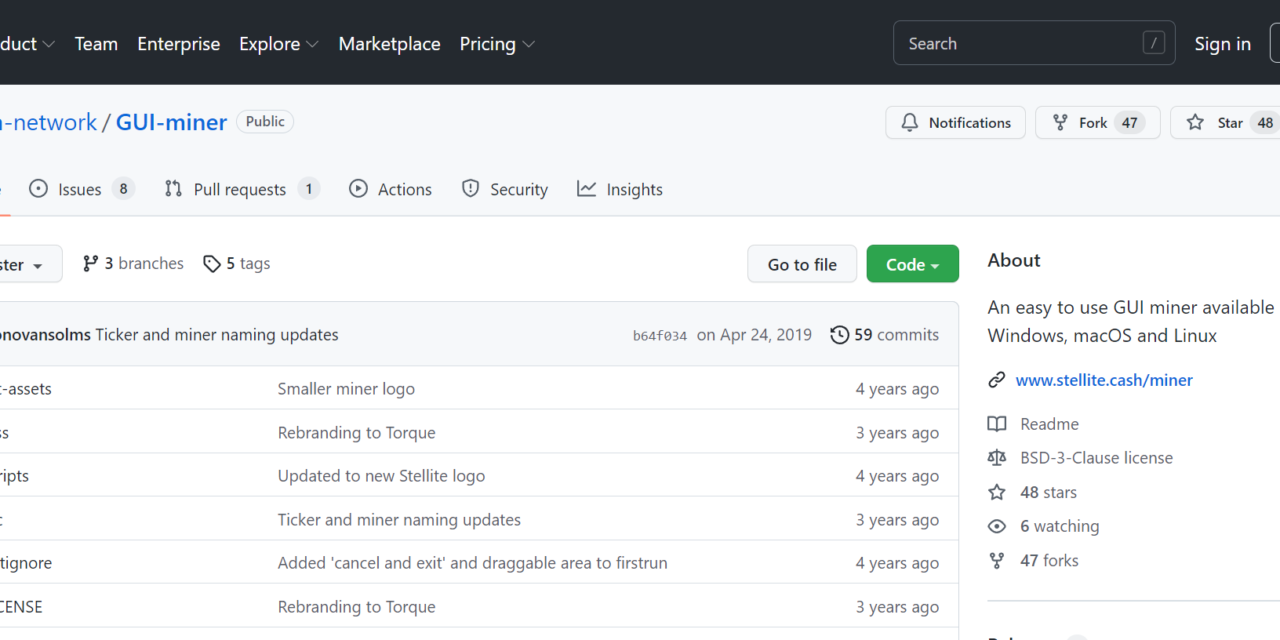1280x640 pixels.
Task: Click the link icon beside the miner website
Action: click(x=997, y=379)
